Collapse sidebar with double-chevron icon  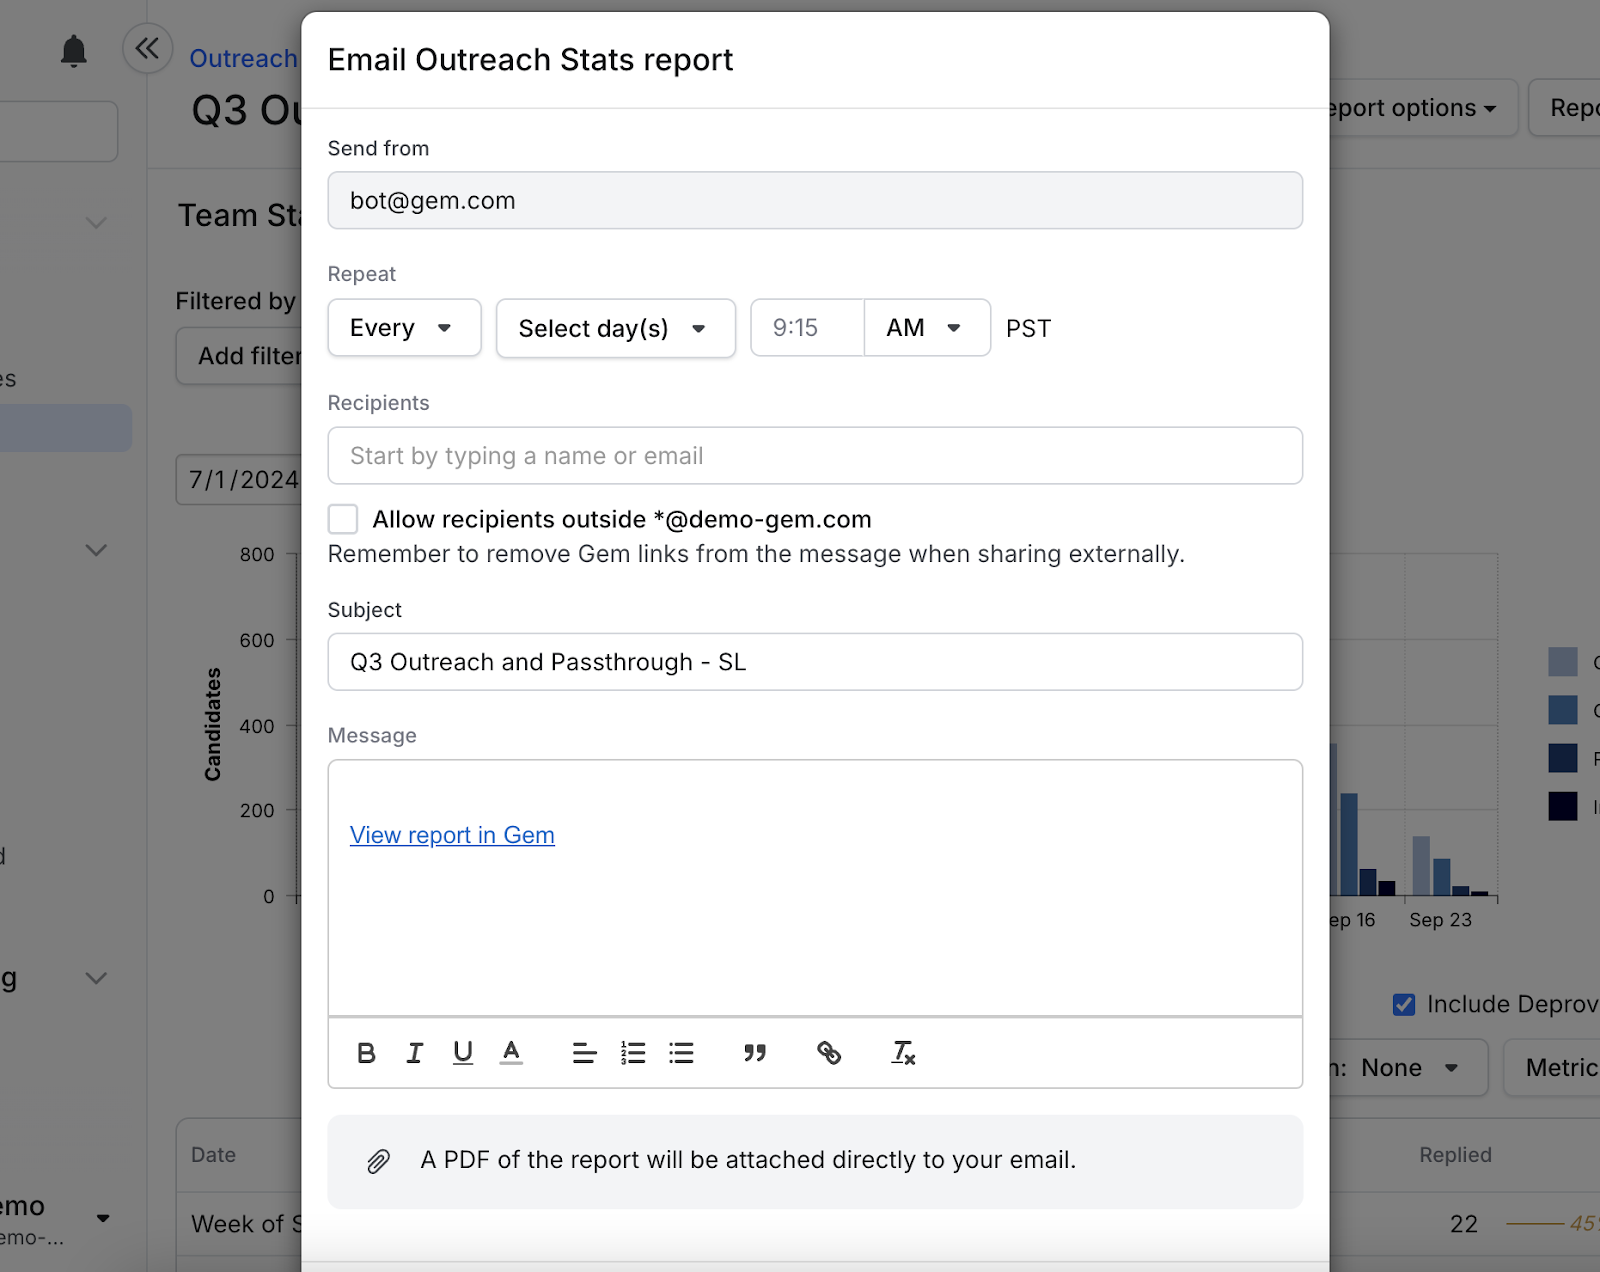tap(148, 48)
